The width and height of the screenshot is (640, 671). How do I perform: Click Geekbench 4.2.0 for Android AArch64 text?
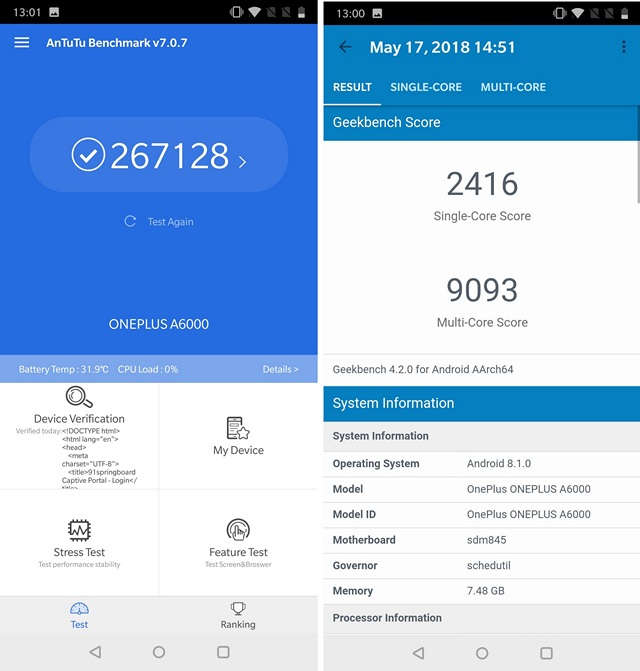click(x=423, y=369)
